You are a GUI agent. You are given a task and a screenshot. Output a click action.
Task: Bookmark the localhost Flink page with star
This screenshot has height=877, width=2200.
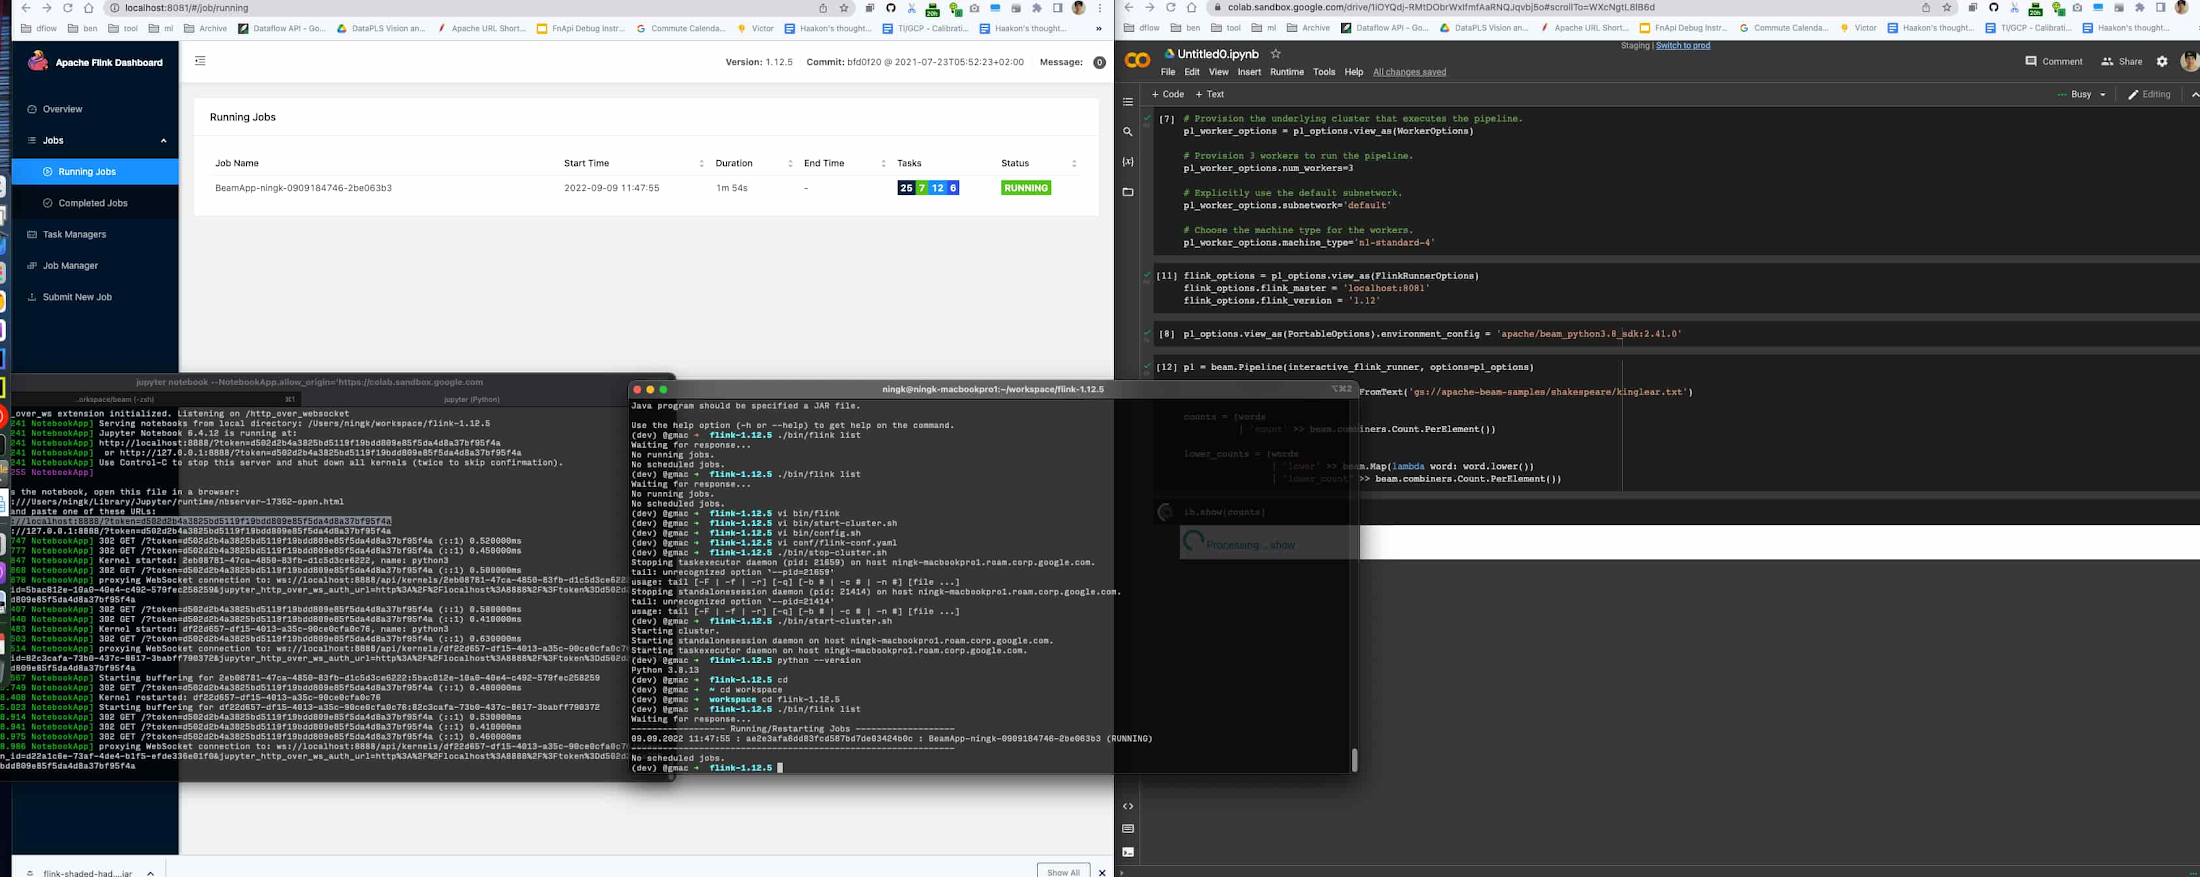click(844, 8)
